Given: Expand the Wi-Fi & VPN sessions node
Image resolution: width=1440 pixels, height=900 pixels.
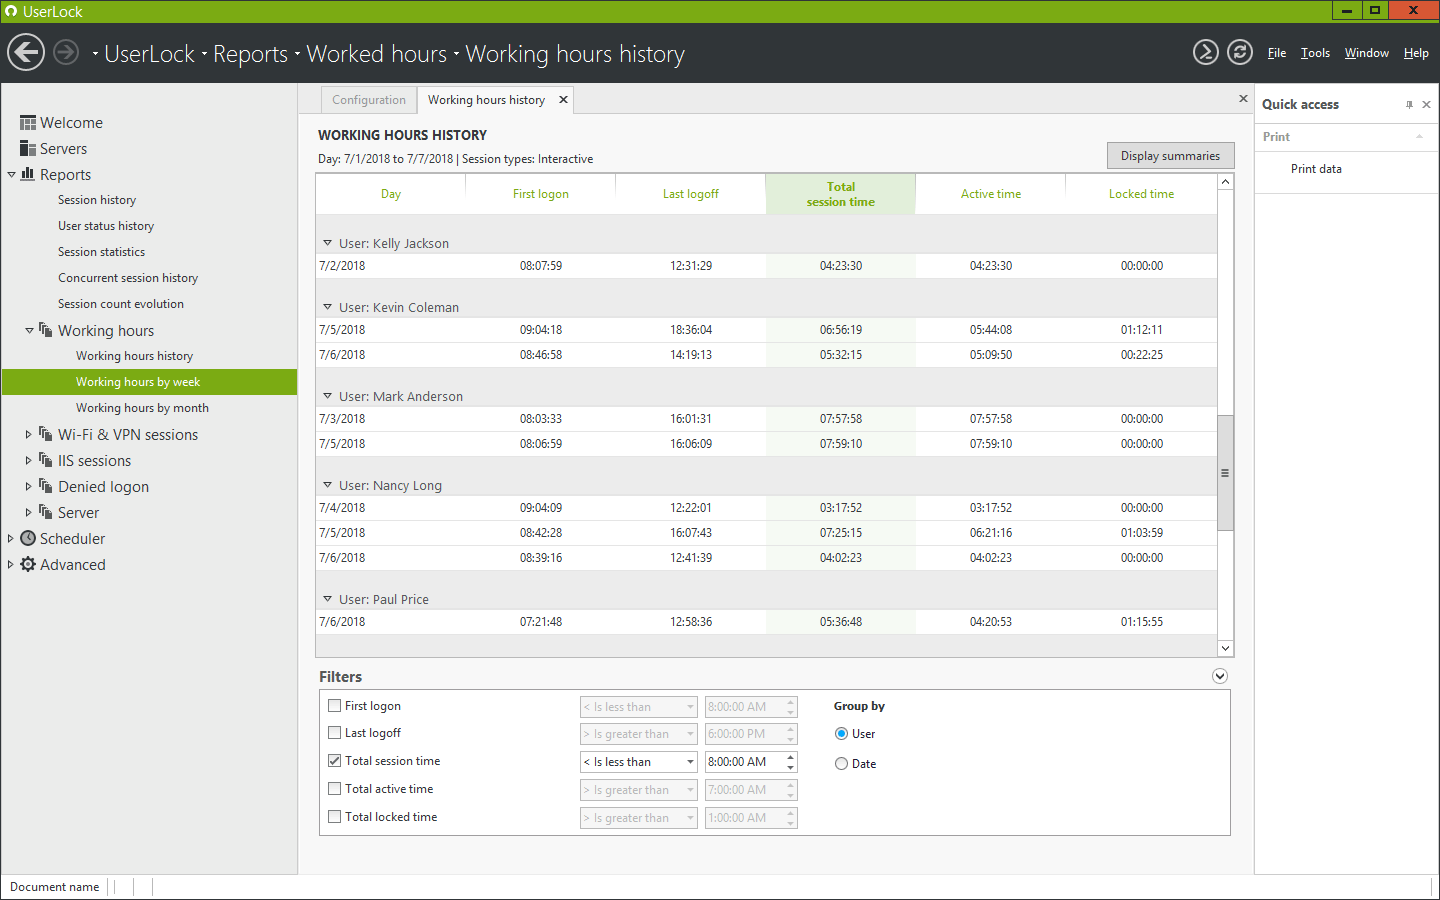Looking at the screenshot, I should [29, 434].
